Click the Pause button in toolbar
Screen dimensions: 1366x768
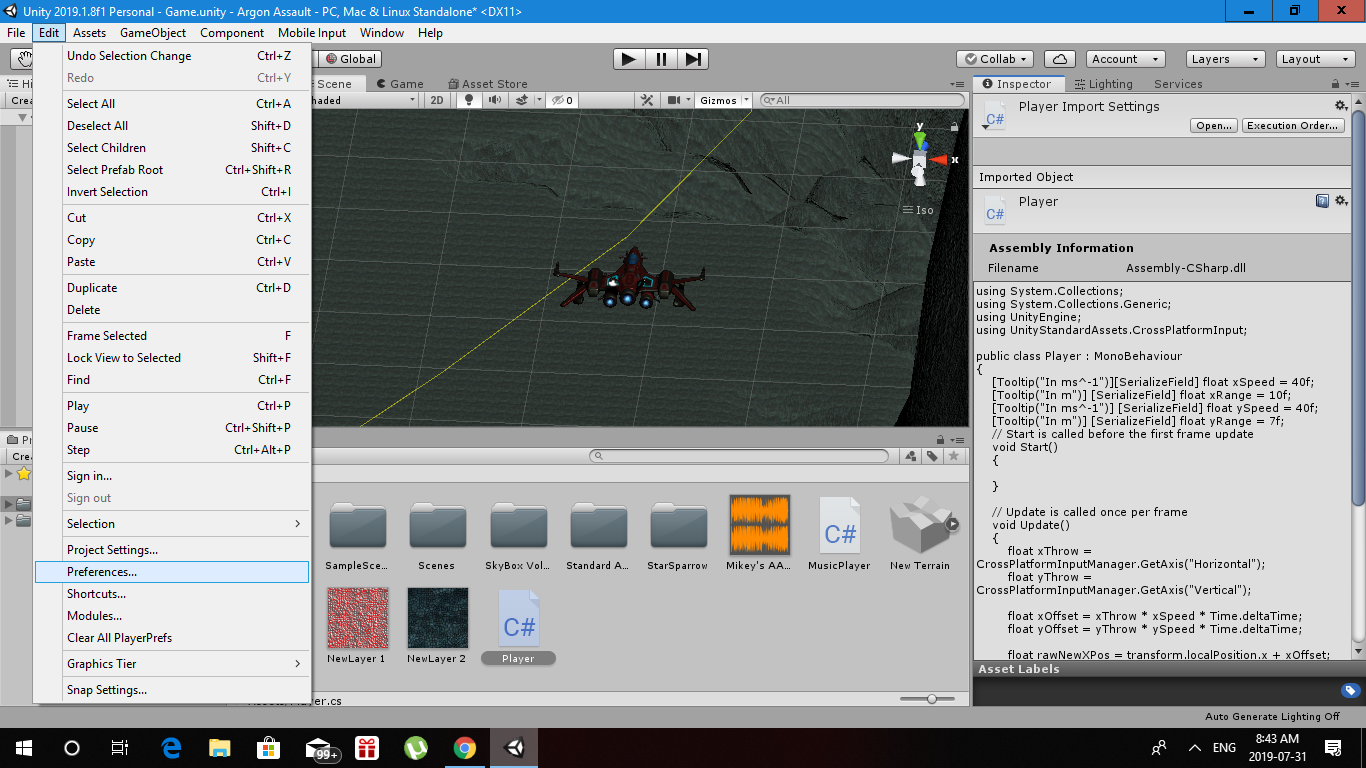[x=661, y=59]
